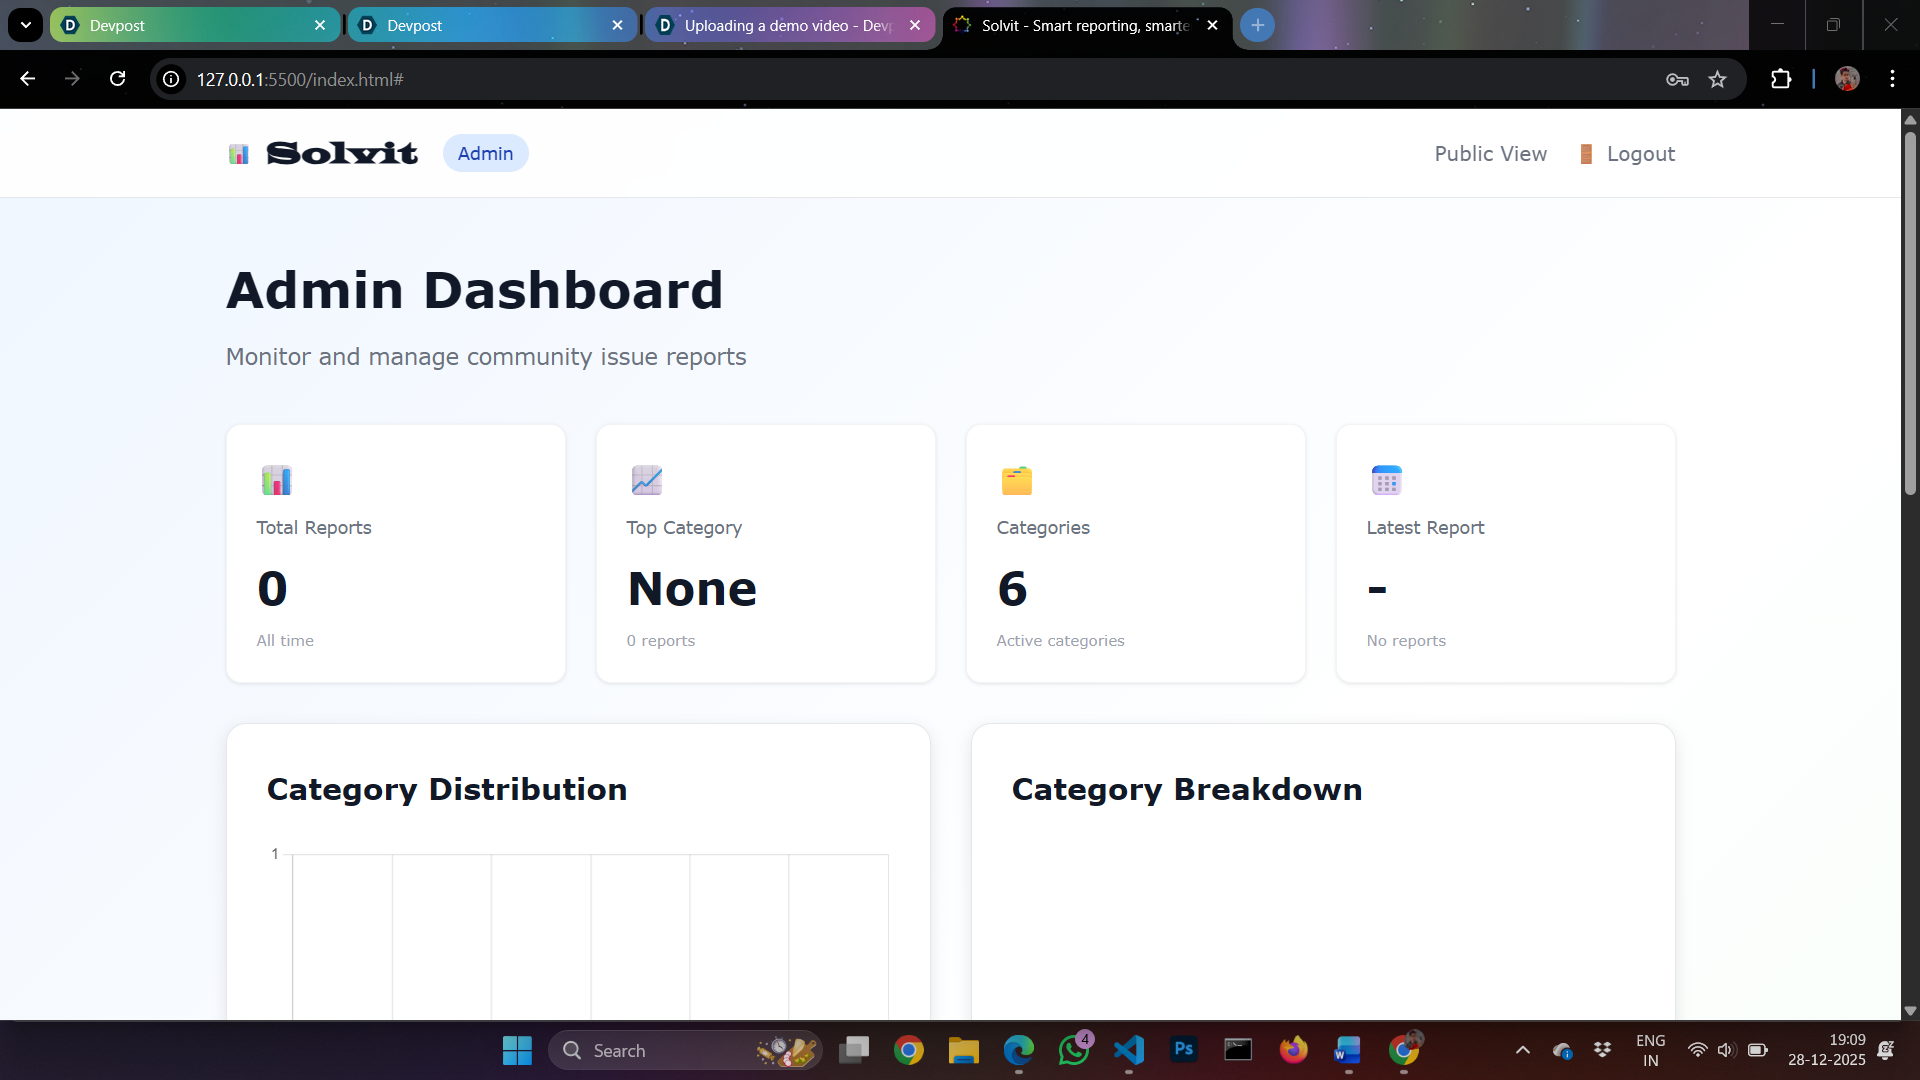Viewport: 1920px width, 1080px height.
Task: Open the Windows Start menu
Action: [517, 1050]
